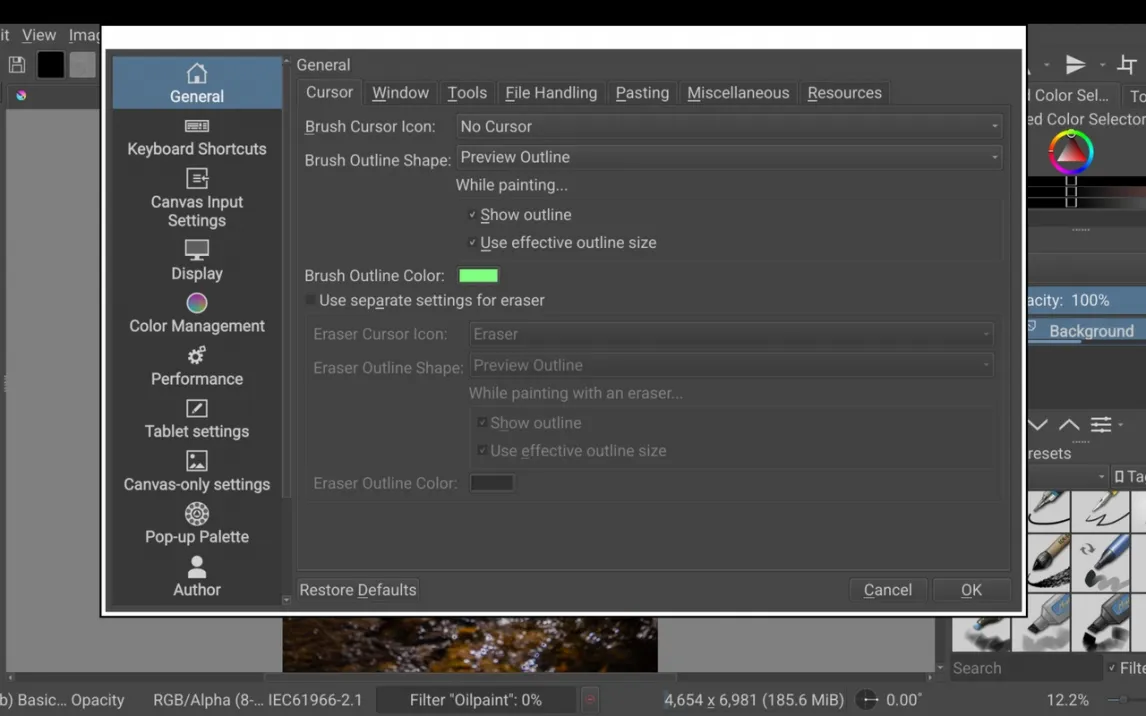This screenshot has width=1146, height=716.
Task: Open Performance settings with gear icon
Action: click(x=197, y=367)
